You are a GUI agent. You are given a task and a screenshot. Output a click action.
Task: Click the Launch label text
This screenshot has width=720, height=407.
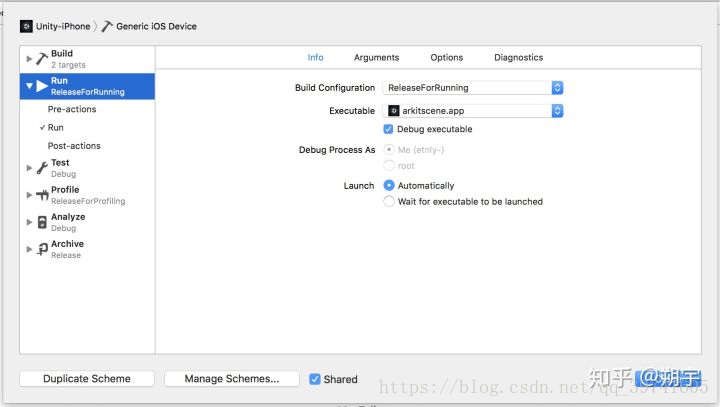[x=359, y=186]
